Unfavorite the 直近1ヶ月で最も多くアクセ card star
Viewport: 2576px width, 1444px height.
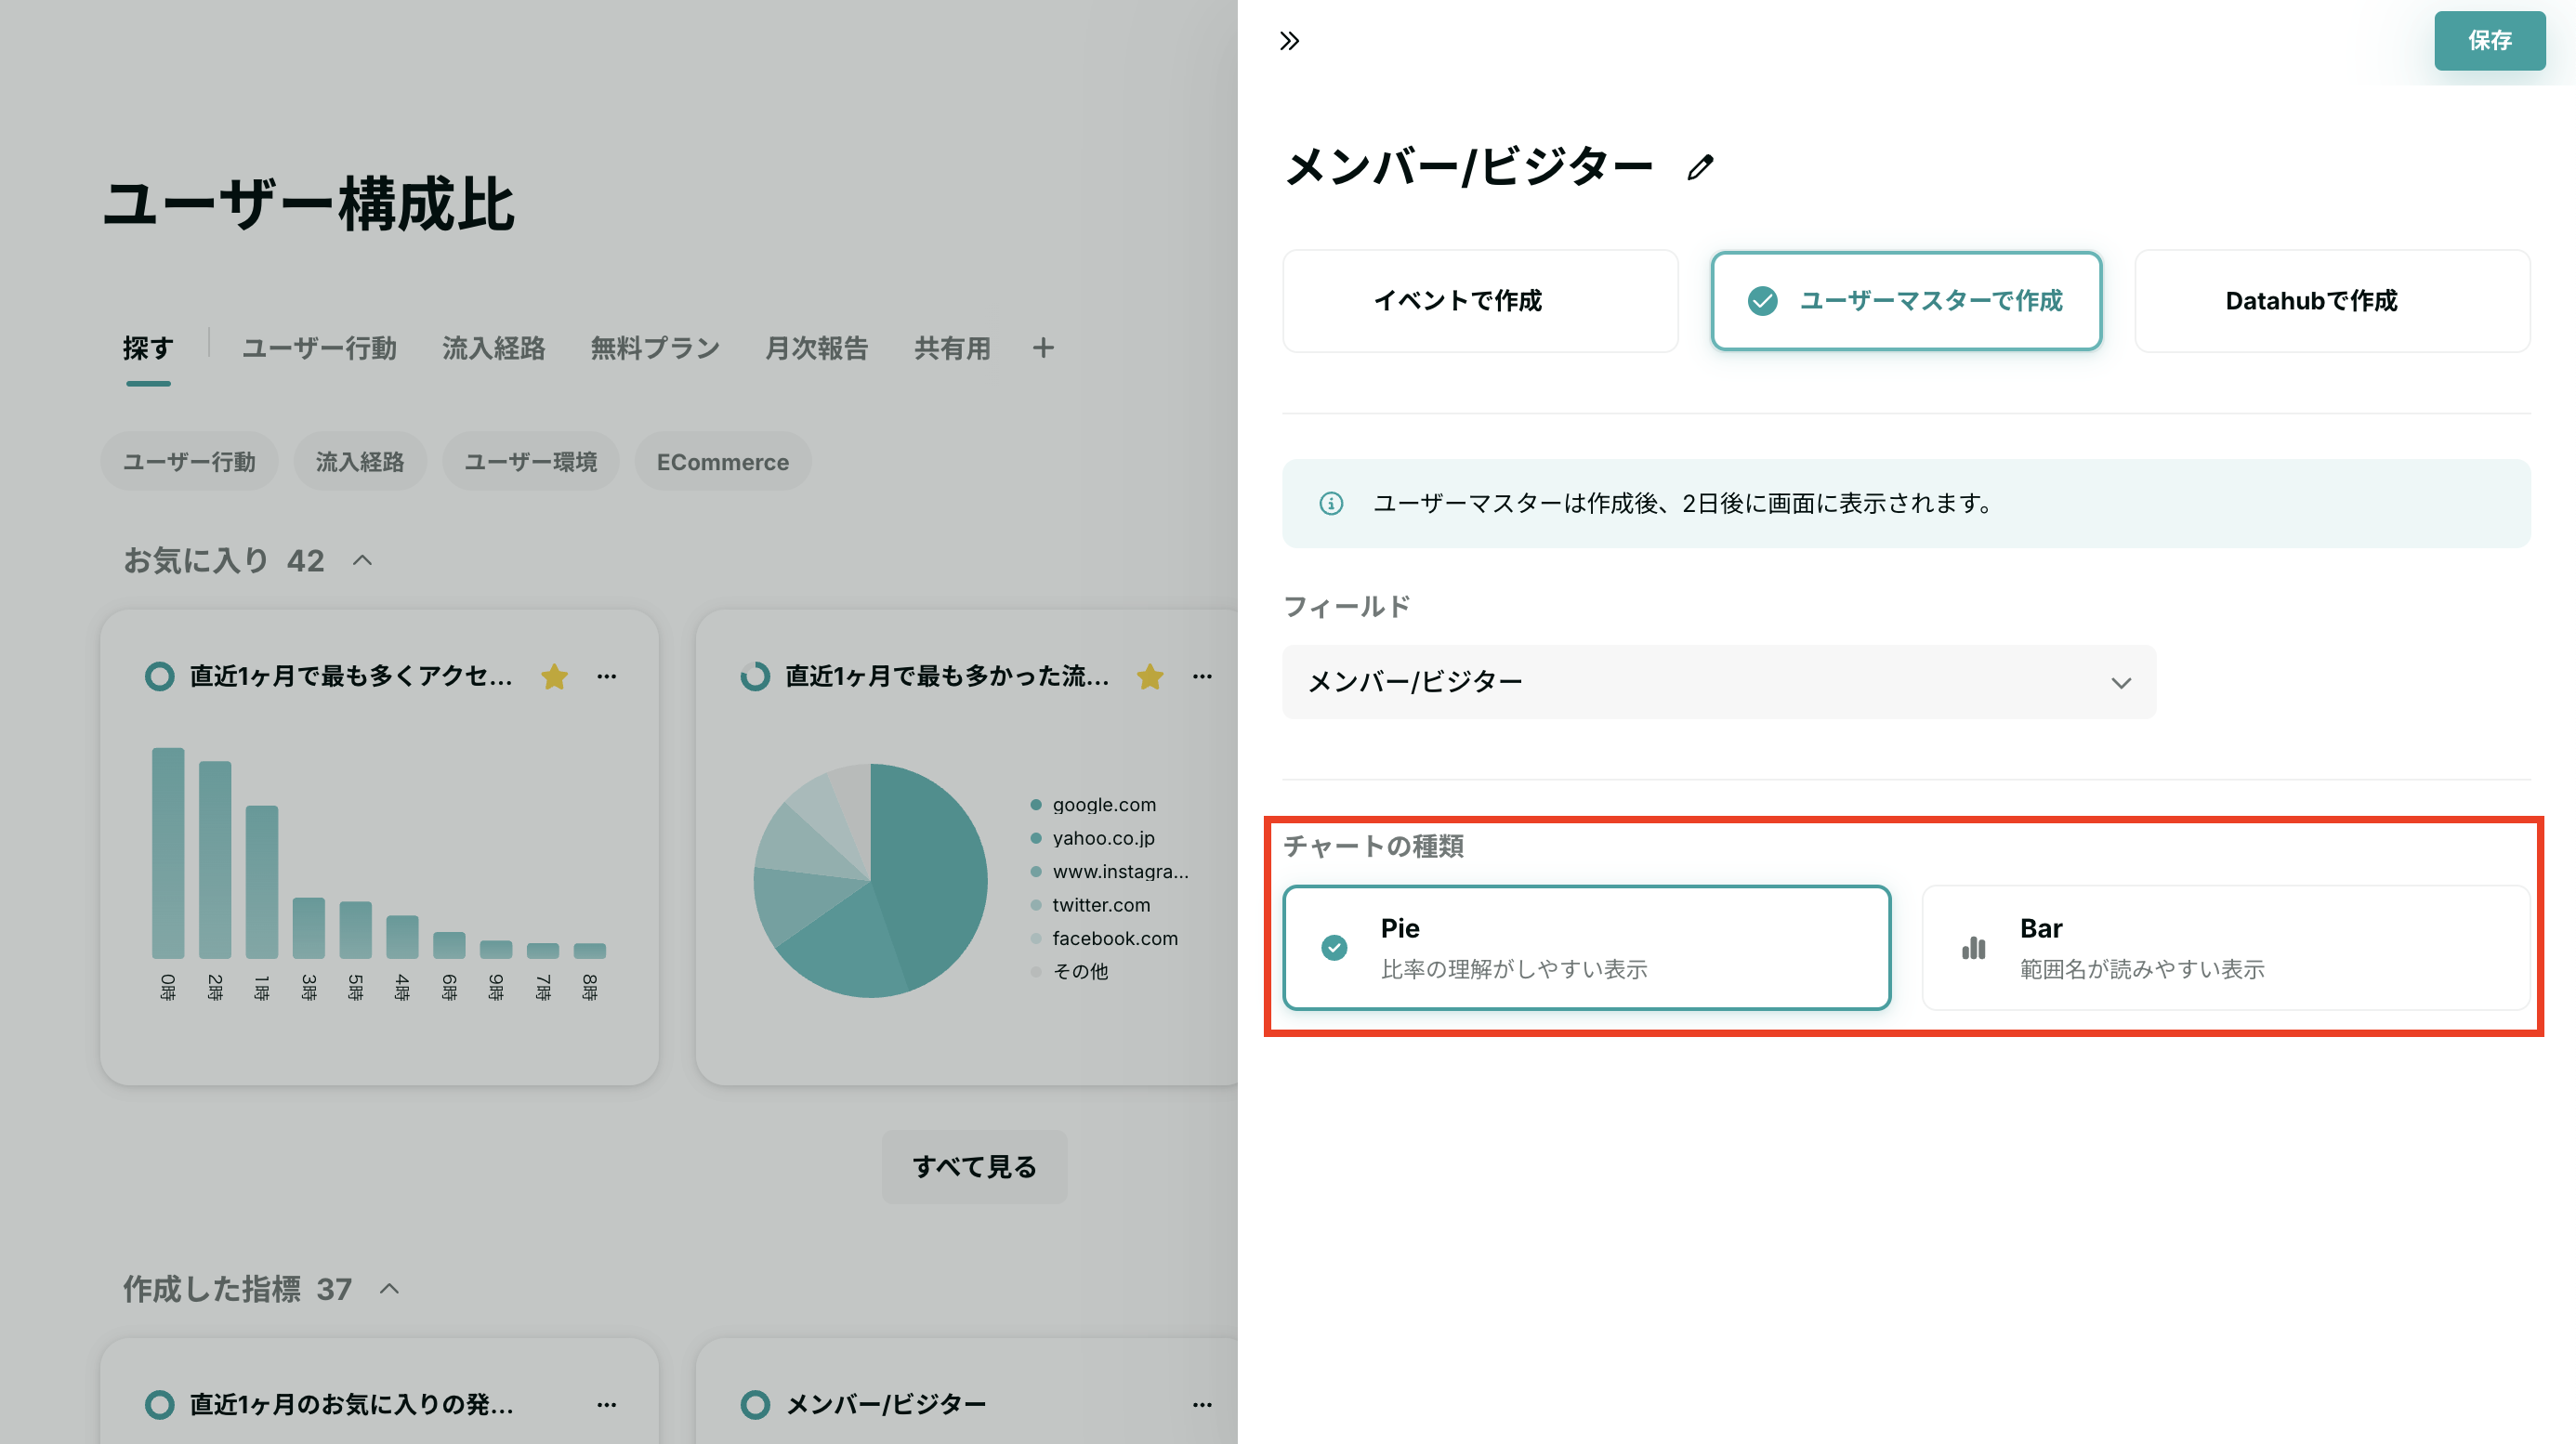pyautogui.click(x=554, y=677)
